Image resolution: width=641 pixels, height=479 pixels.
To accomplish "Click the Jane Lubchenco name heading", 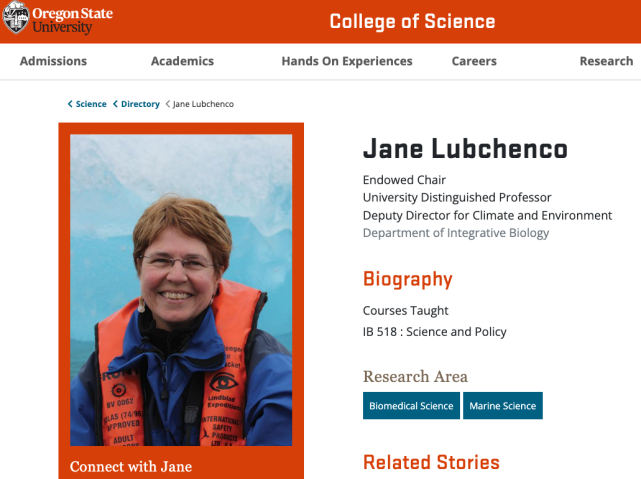I will [x=465, y=150].
